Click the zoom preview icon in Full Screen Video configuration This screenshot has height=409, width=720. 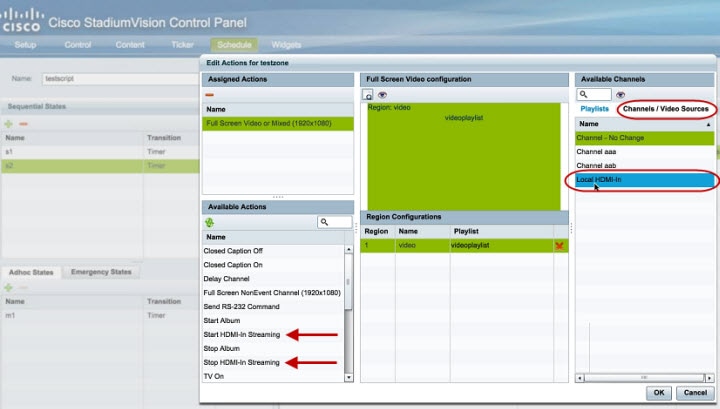(367, 95)
